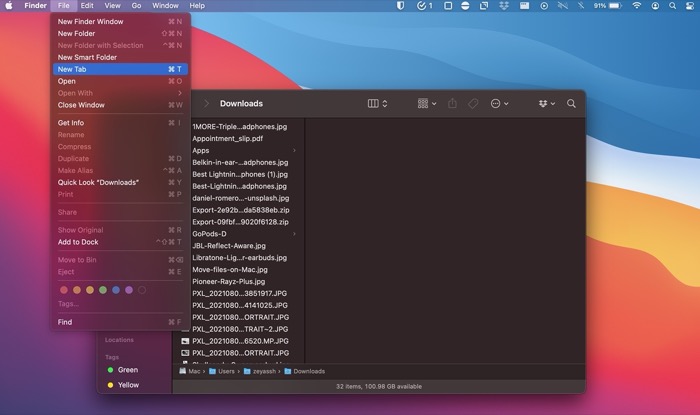Toggle the column view switcher

[377, 103]
